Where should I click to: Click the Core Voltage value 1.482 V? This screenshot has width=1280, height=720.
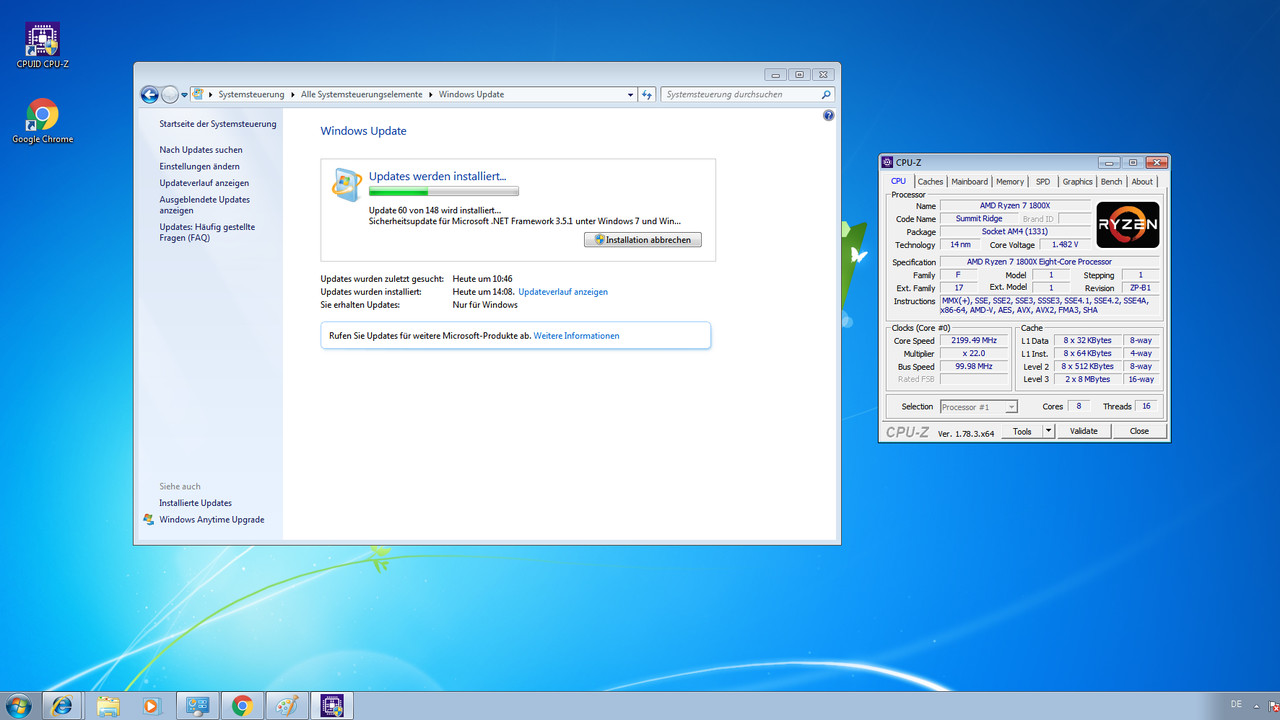(1065, 245)
